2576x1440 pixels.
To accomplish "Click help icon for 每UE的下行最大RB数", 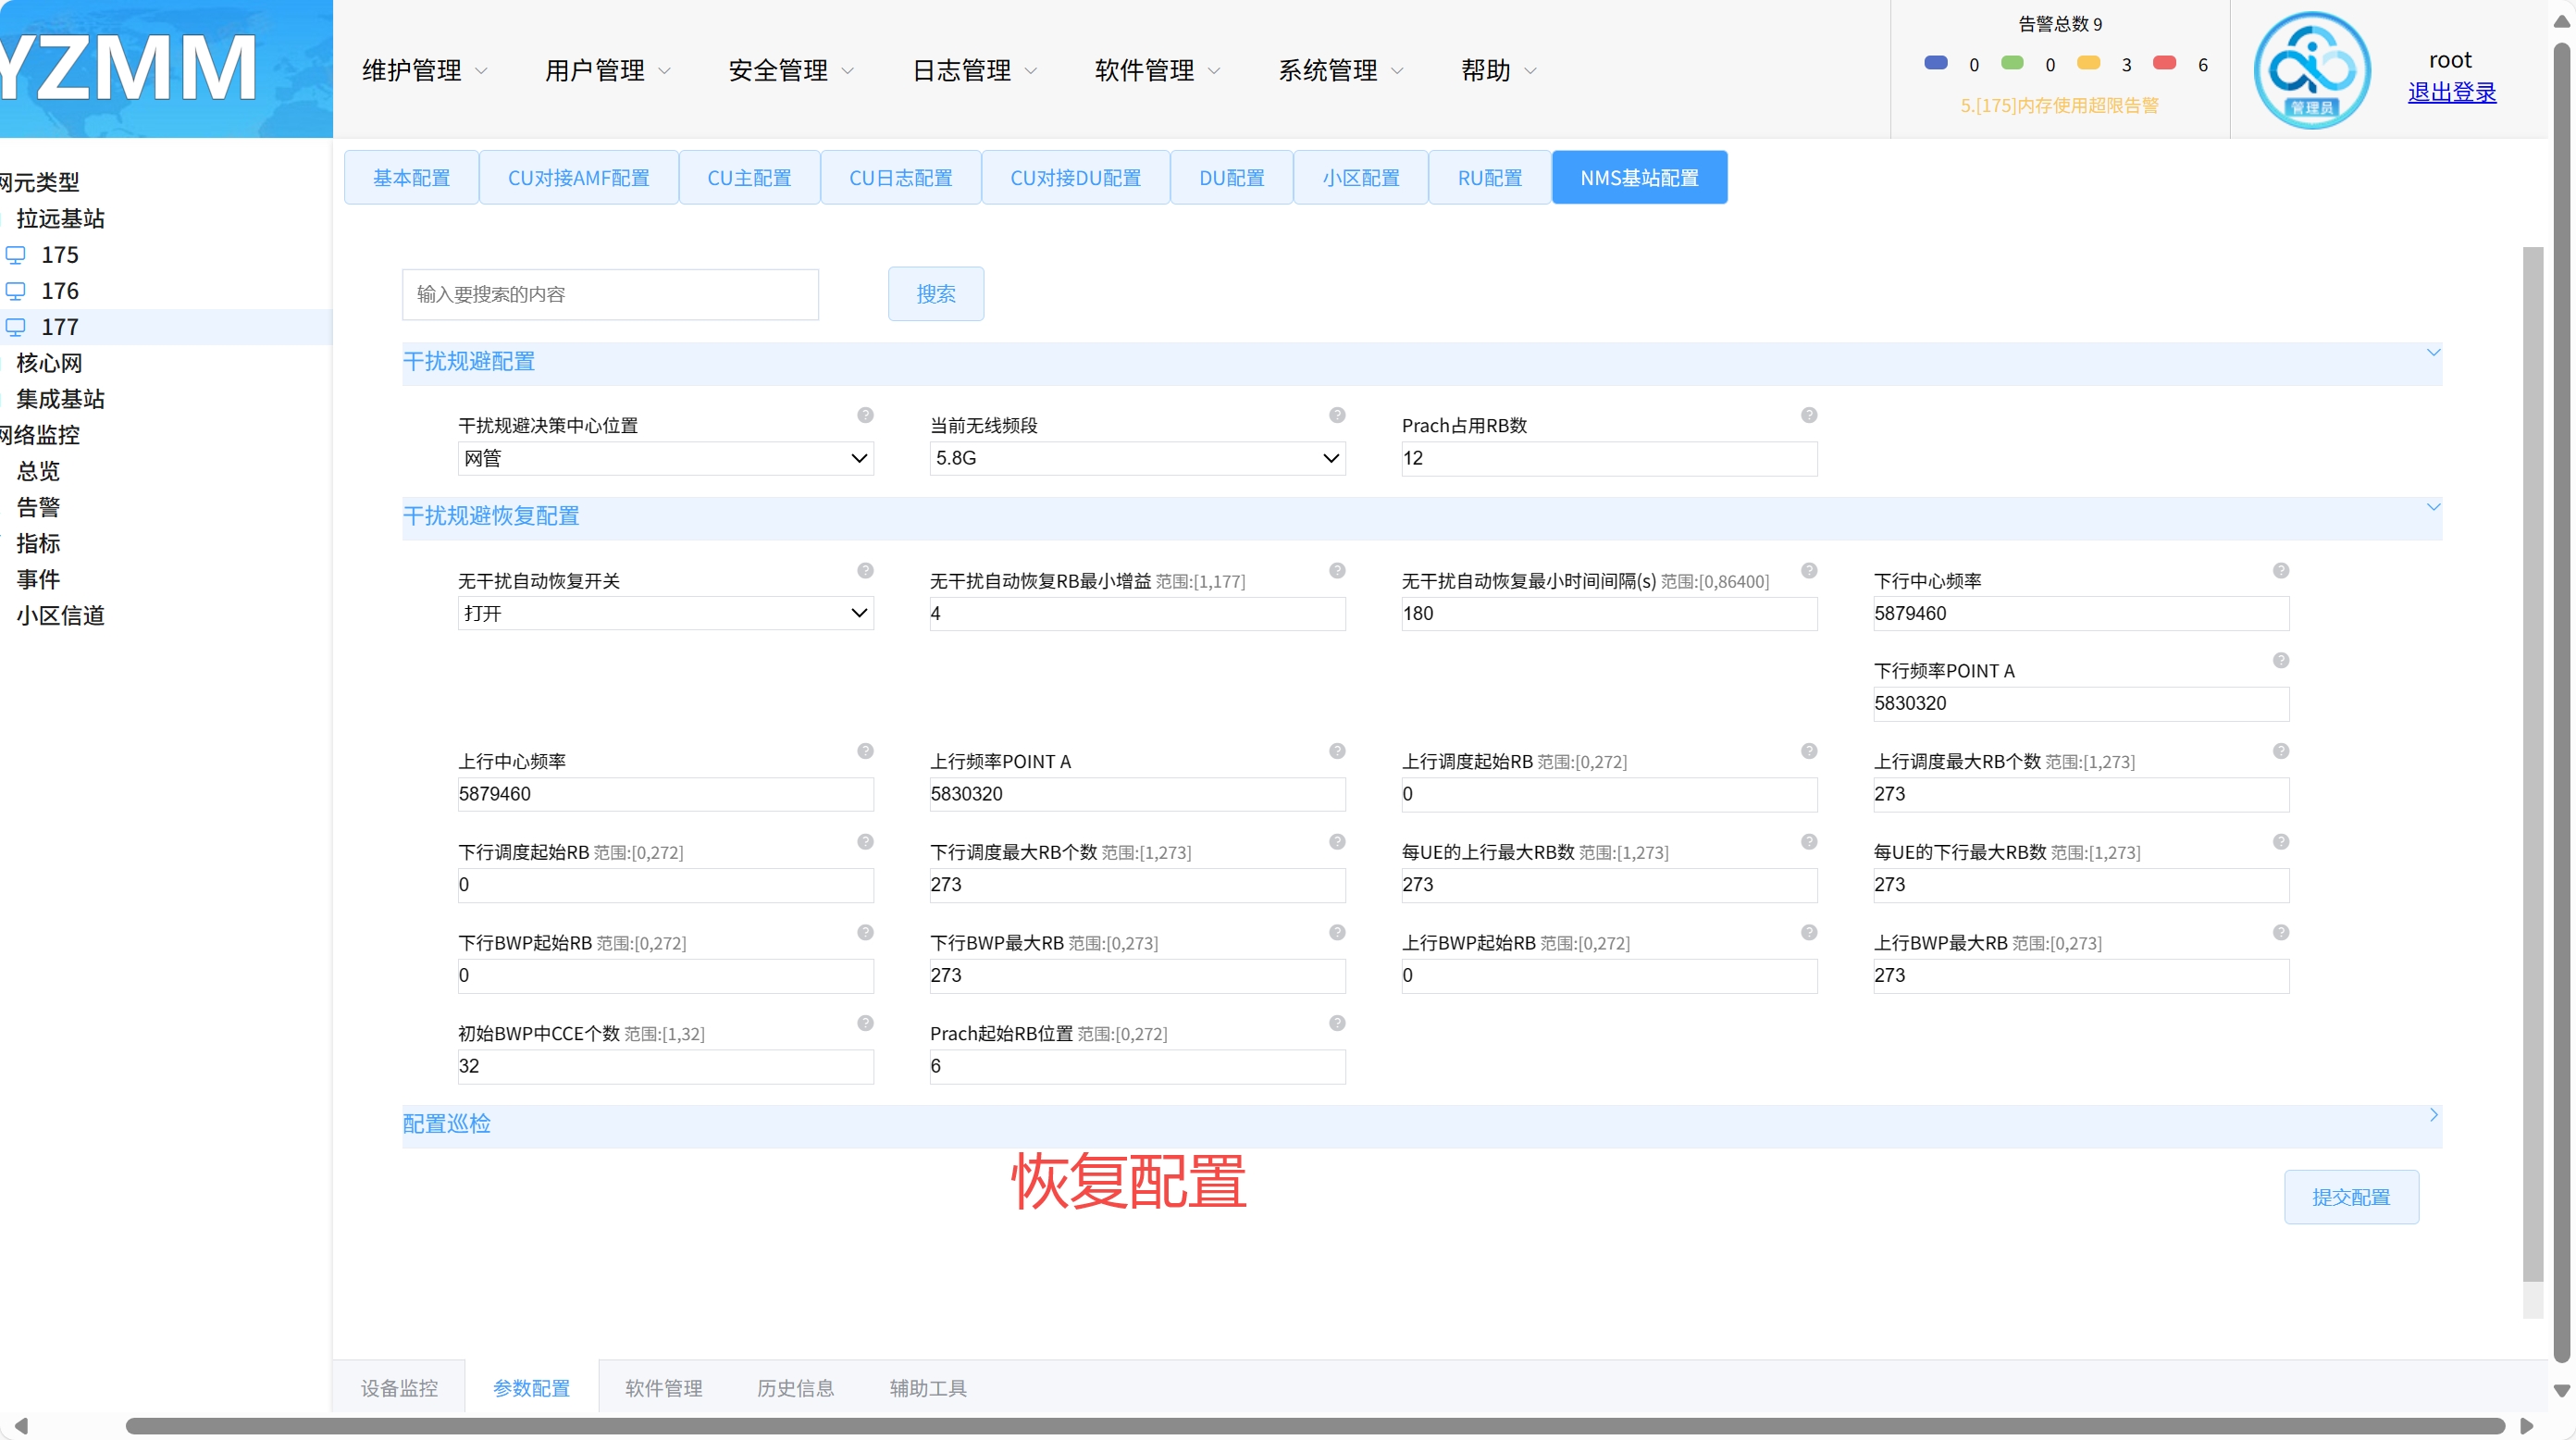I will click(x=2281, y=842).
